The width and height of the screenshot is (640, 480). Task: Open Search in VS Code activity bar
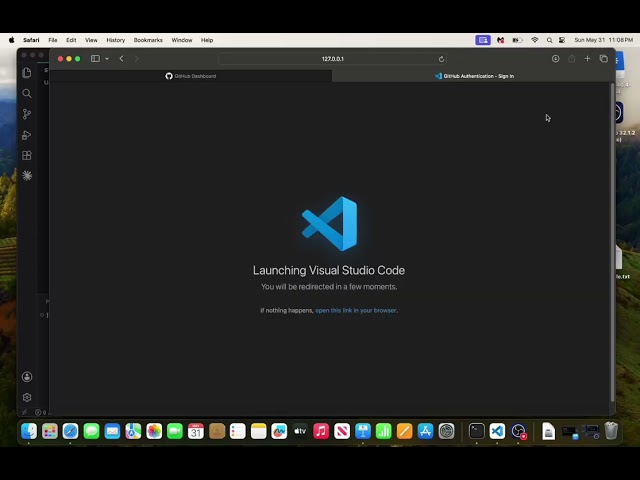coord(27,93)
